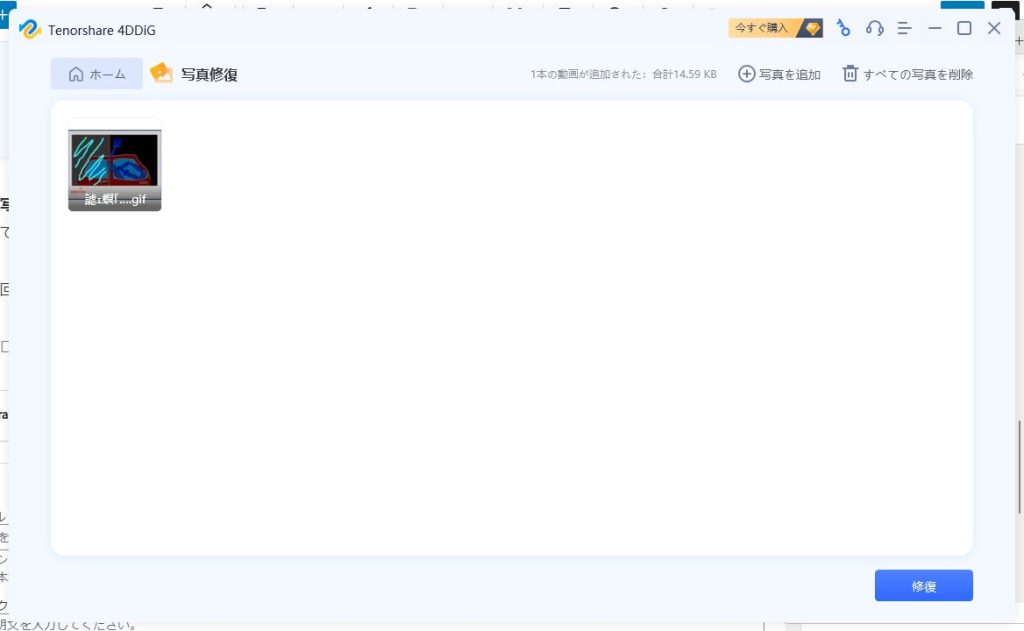Open registration via the key icon

(x=843, y=28)
